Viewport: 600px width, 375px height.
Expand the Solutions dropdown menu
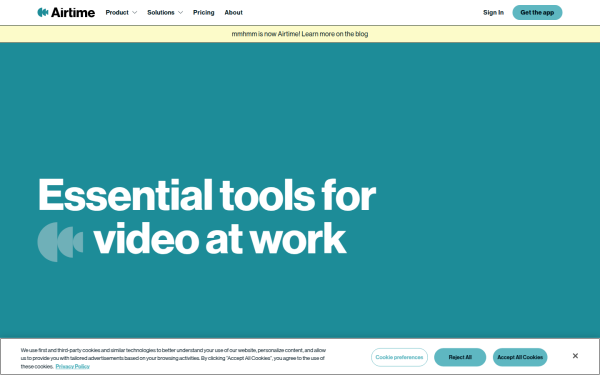(x=165, y=12)
